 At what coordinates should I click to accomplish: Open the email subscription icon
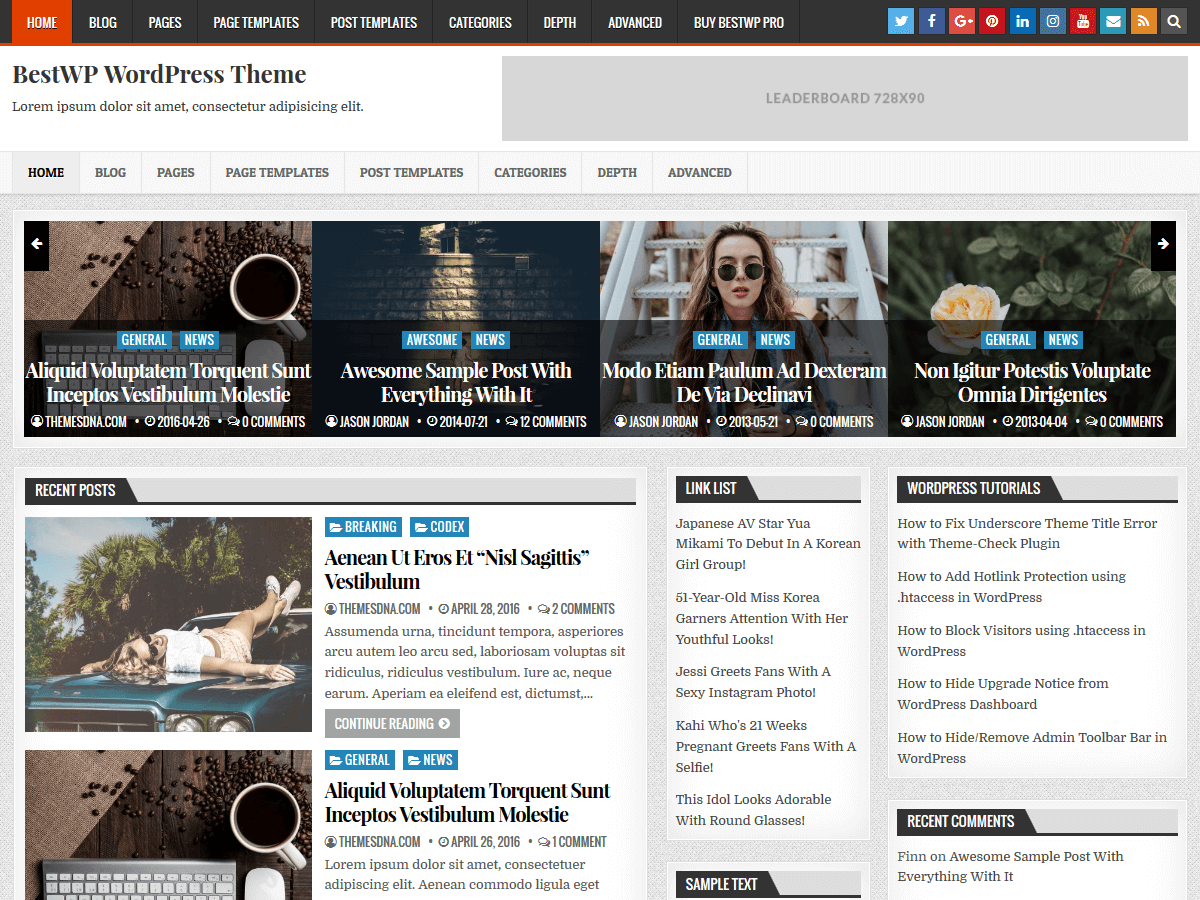pos(1112,20)
